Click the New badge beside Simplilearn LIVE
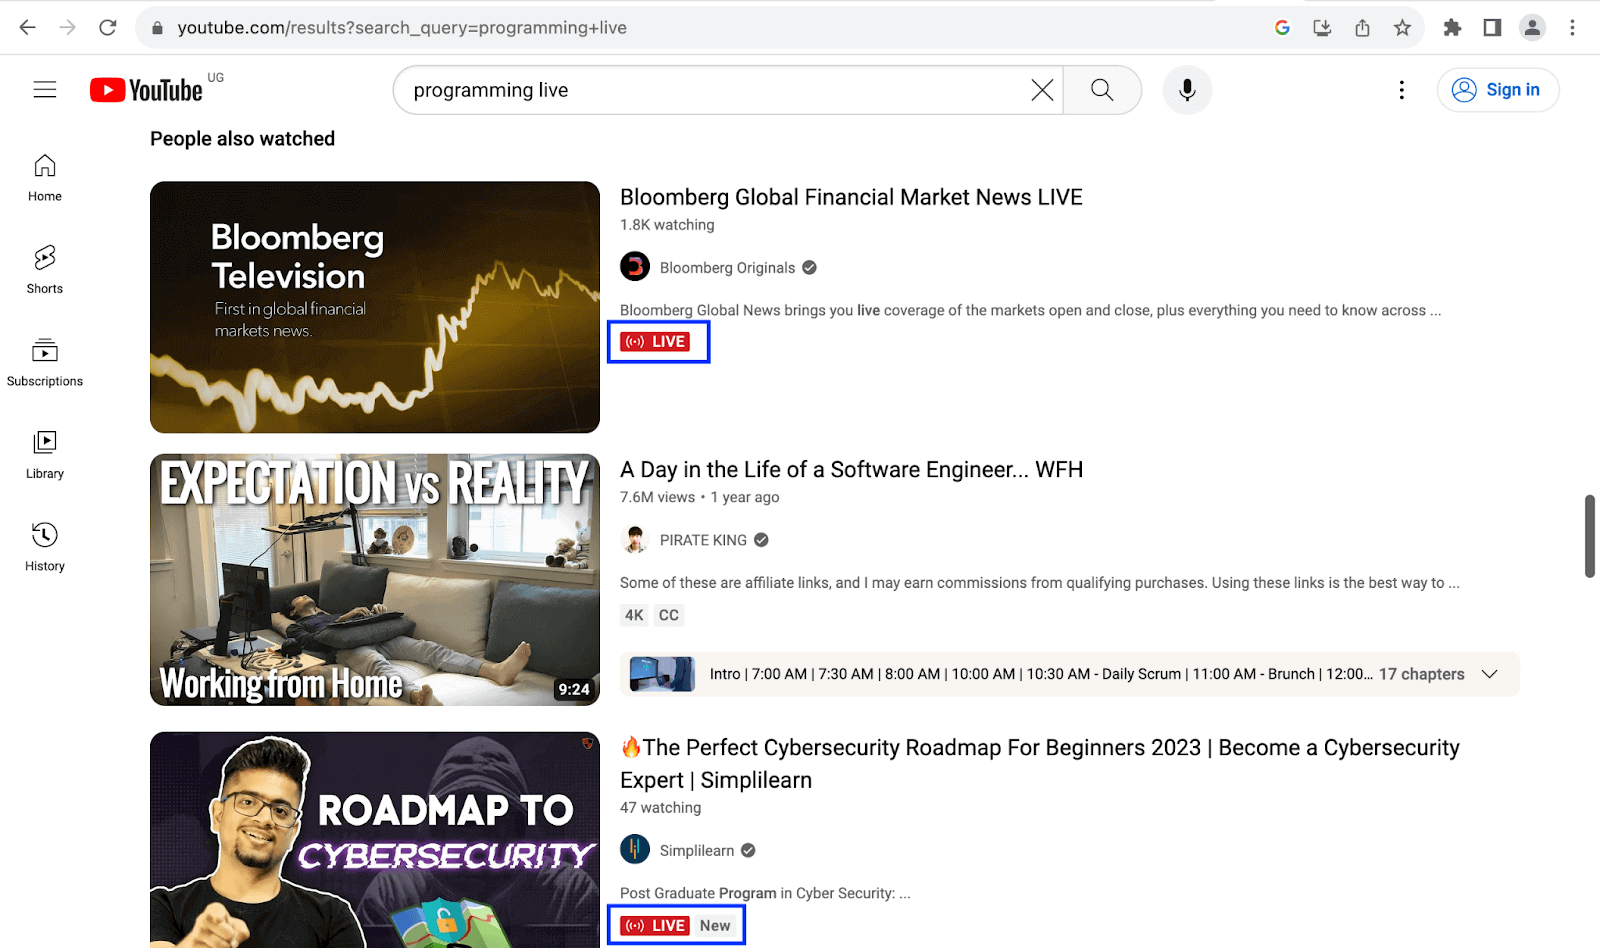The image size is (1600, 948). 715,926
